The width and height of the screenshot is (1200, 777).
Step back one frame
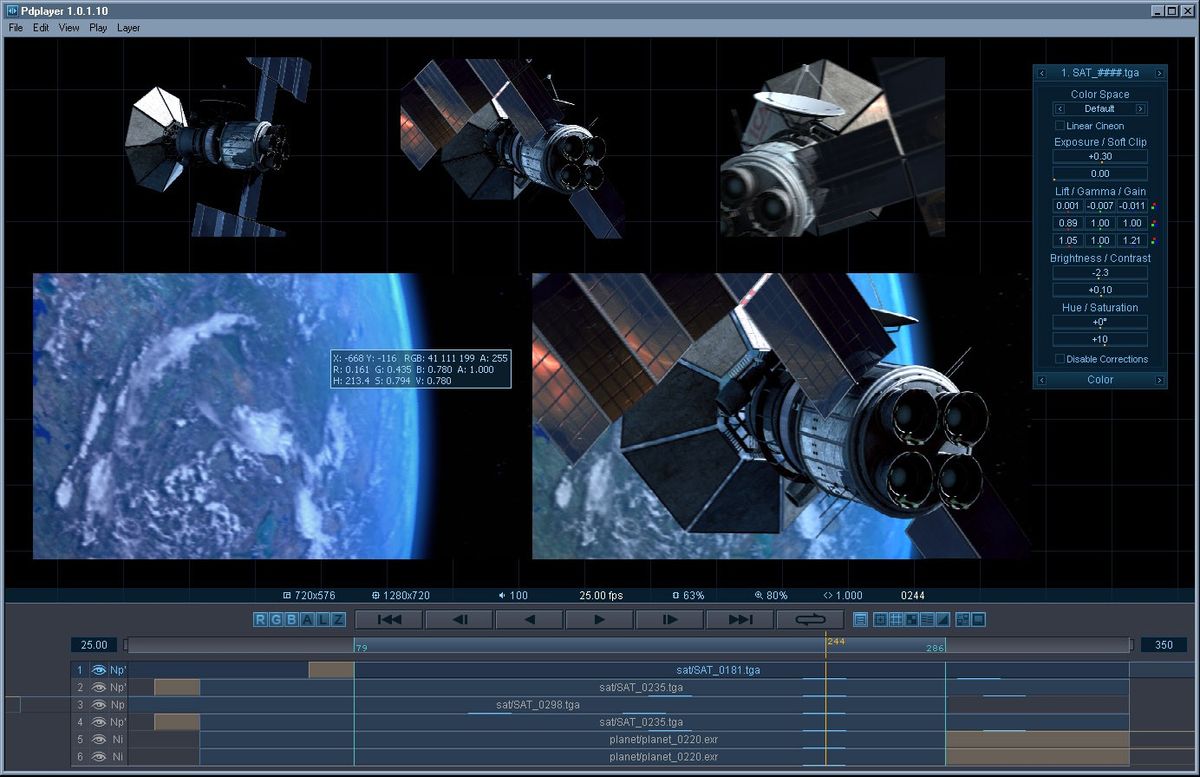(459, 620)
